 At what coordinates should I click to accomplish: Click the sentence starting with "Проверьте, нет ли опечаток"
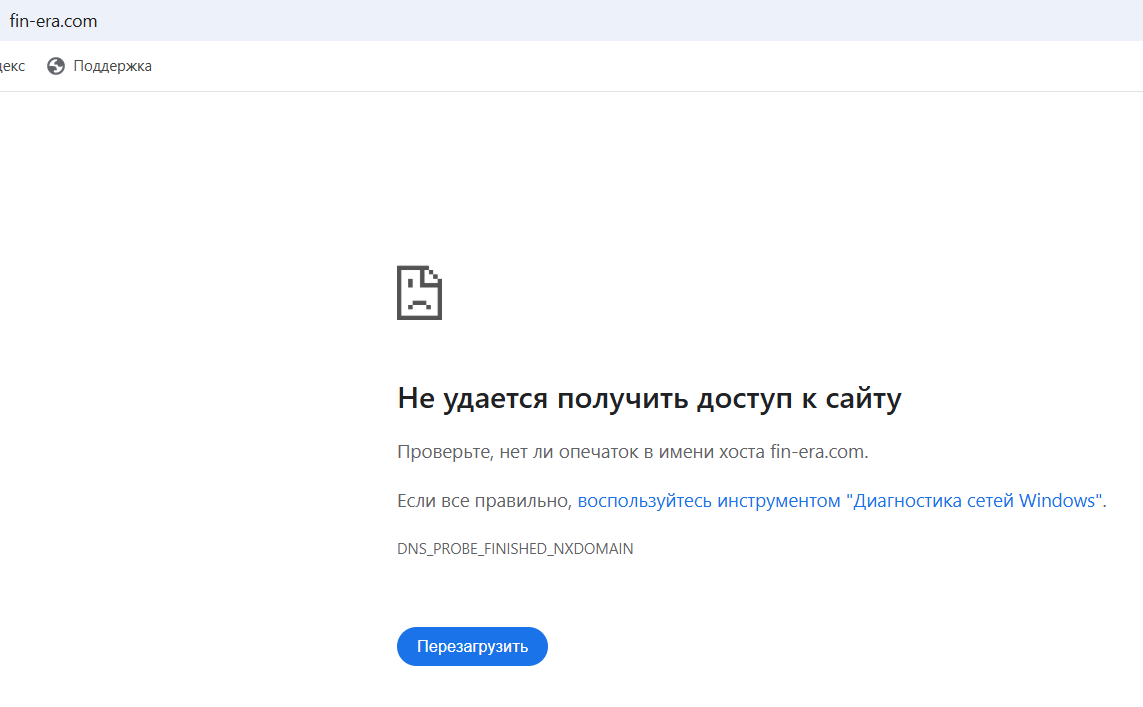(632, 452)
